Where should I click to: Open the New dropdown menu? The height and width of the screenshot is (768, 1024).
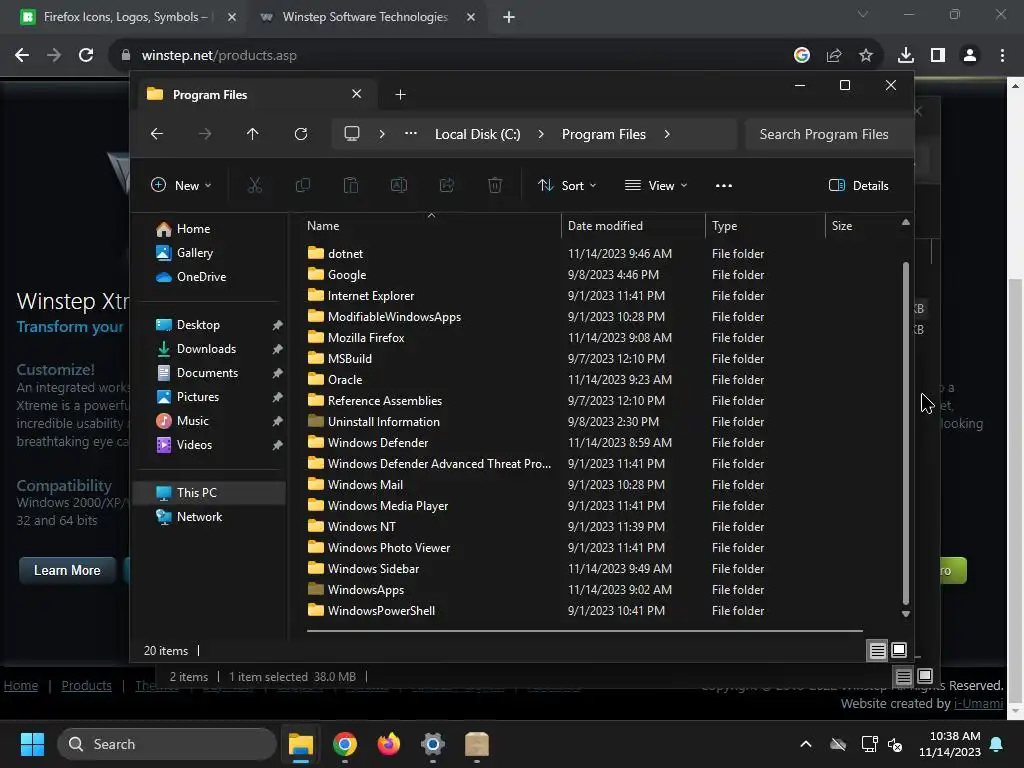click(181, 185)
